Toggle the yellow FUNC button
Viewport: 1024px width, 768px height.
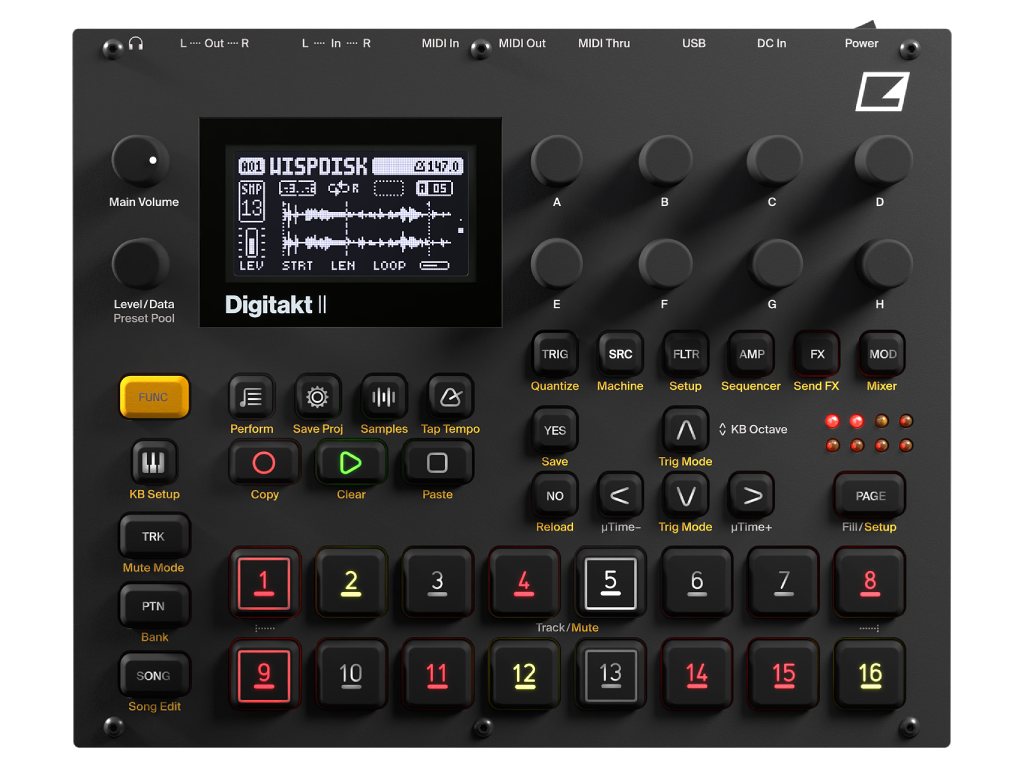[x=153, y=397]
